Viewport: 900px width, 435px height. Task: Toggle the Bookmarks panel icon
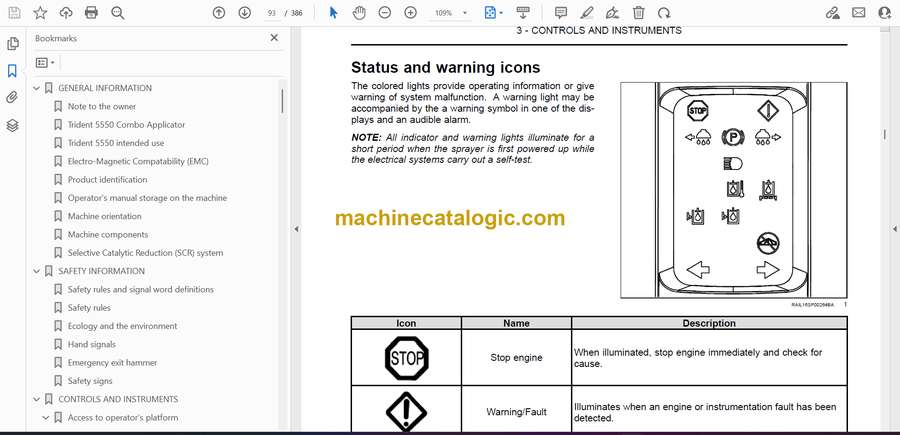tap(12, 71)
